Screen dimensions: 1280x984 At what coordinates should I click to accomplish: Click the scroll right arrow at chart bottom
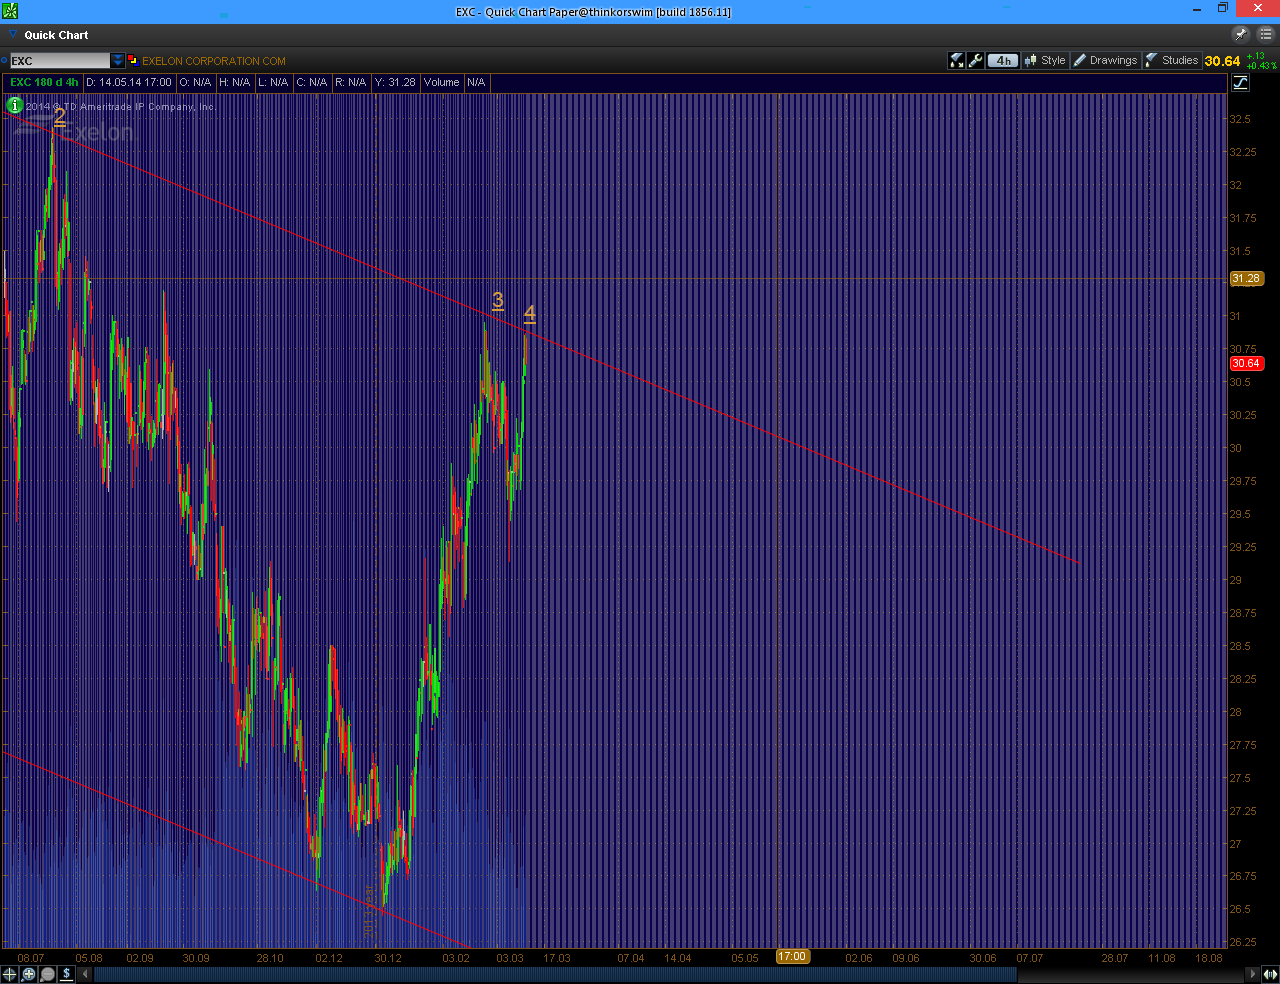tap(1252, 974)
